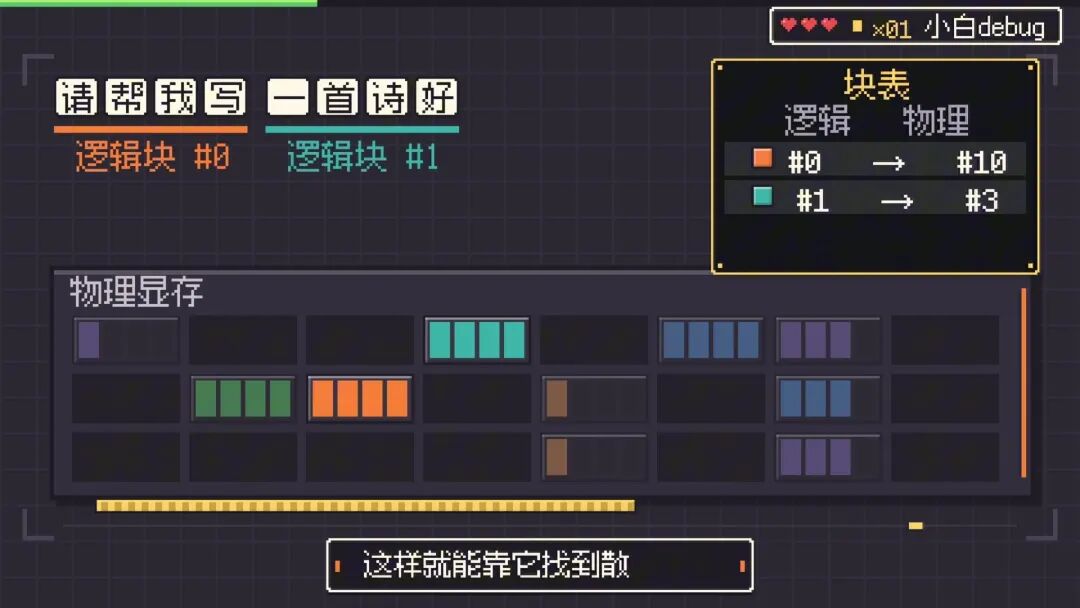The width and height of the screenshot is (1080, 608).
Task: Click the logical #0 cell in block table
Action: pos(804,163)
